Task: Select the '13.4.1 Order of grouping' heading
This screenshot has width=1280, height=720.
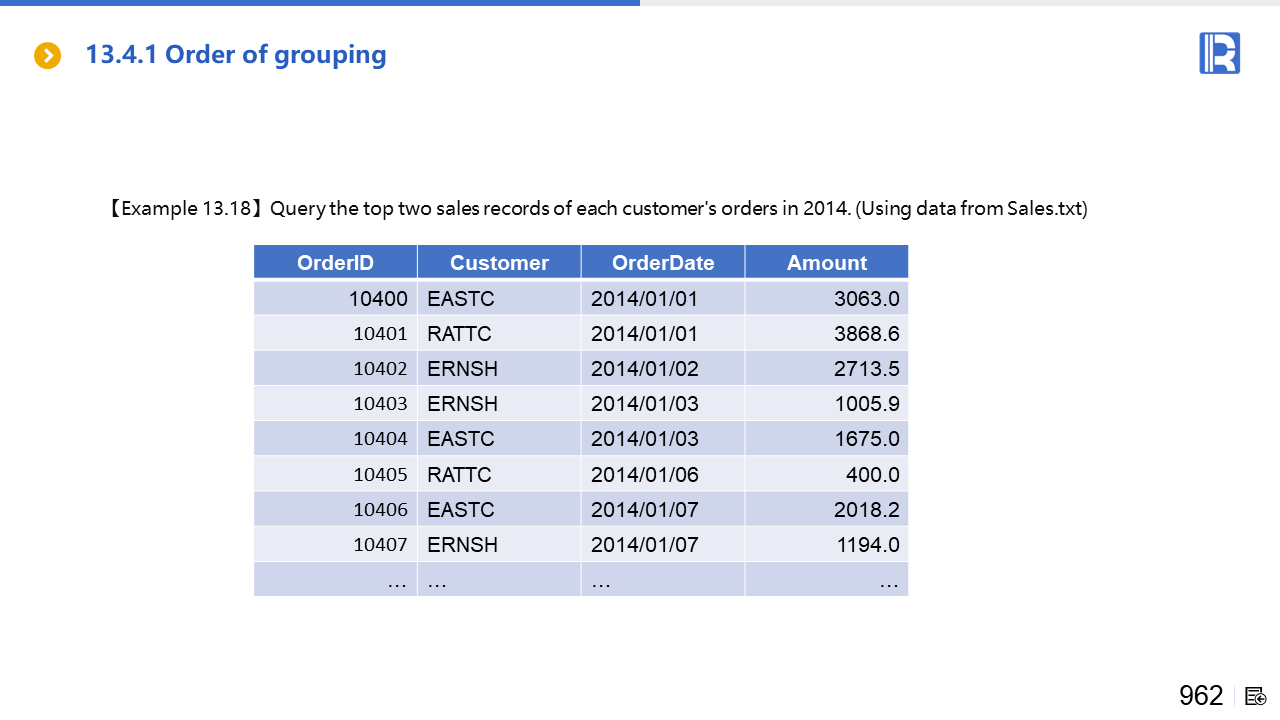Action: 236,54
